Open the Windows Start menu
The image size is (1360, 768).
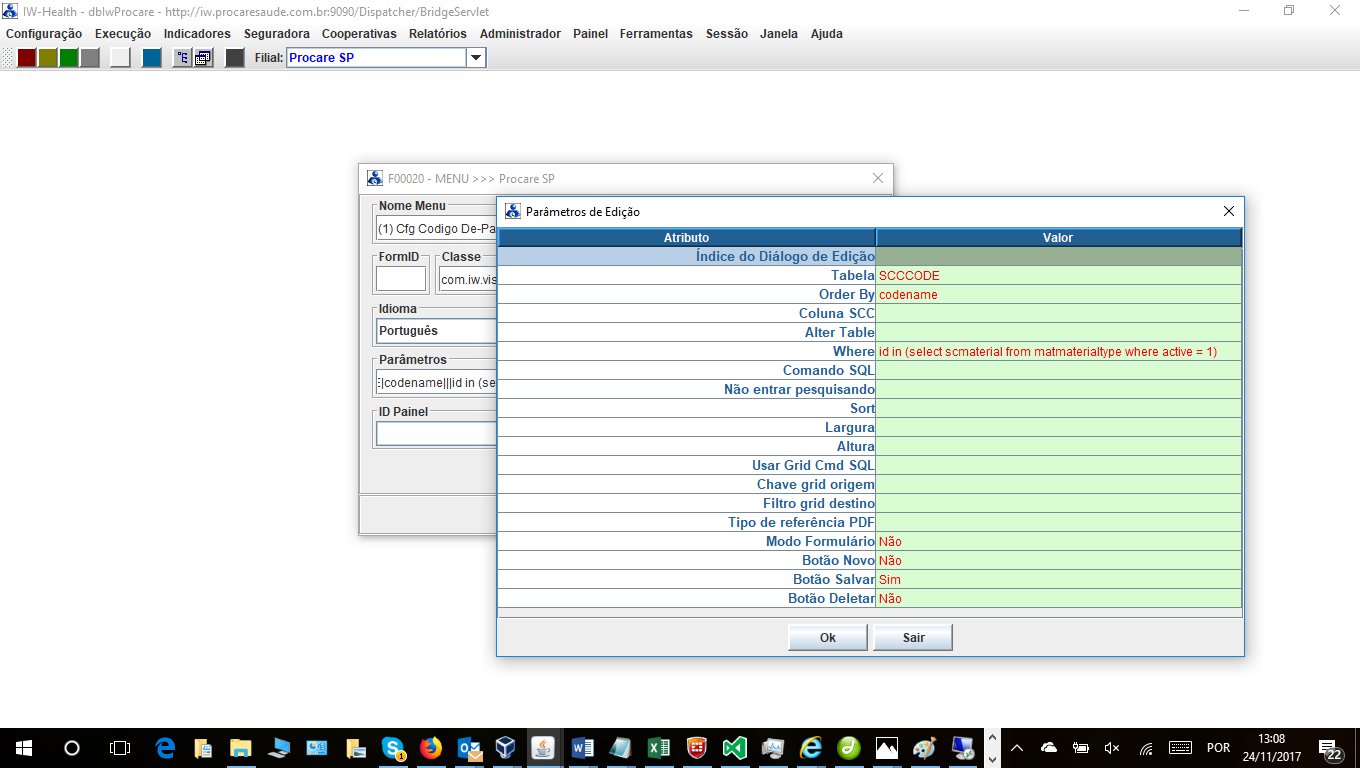(x=23, y=747)
